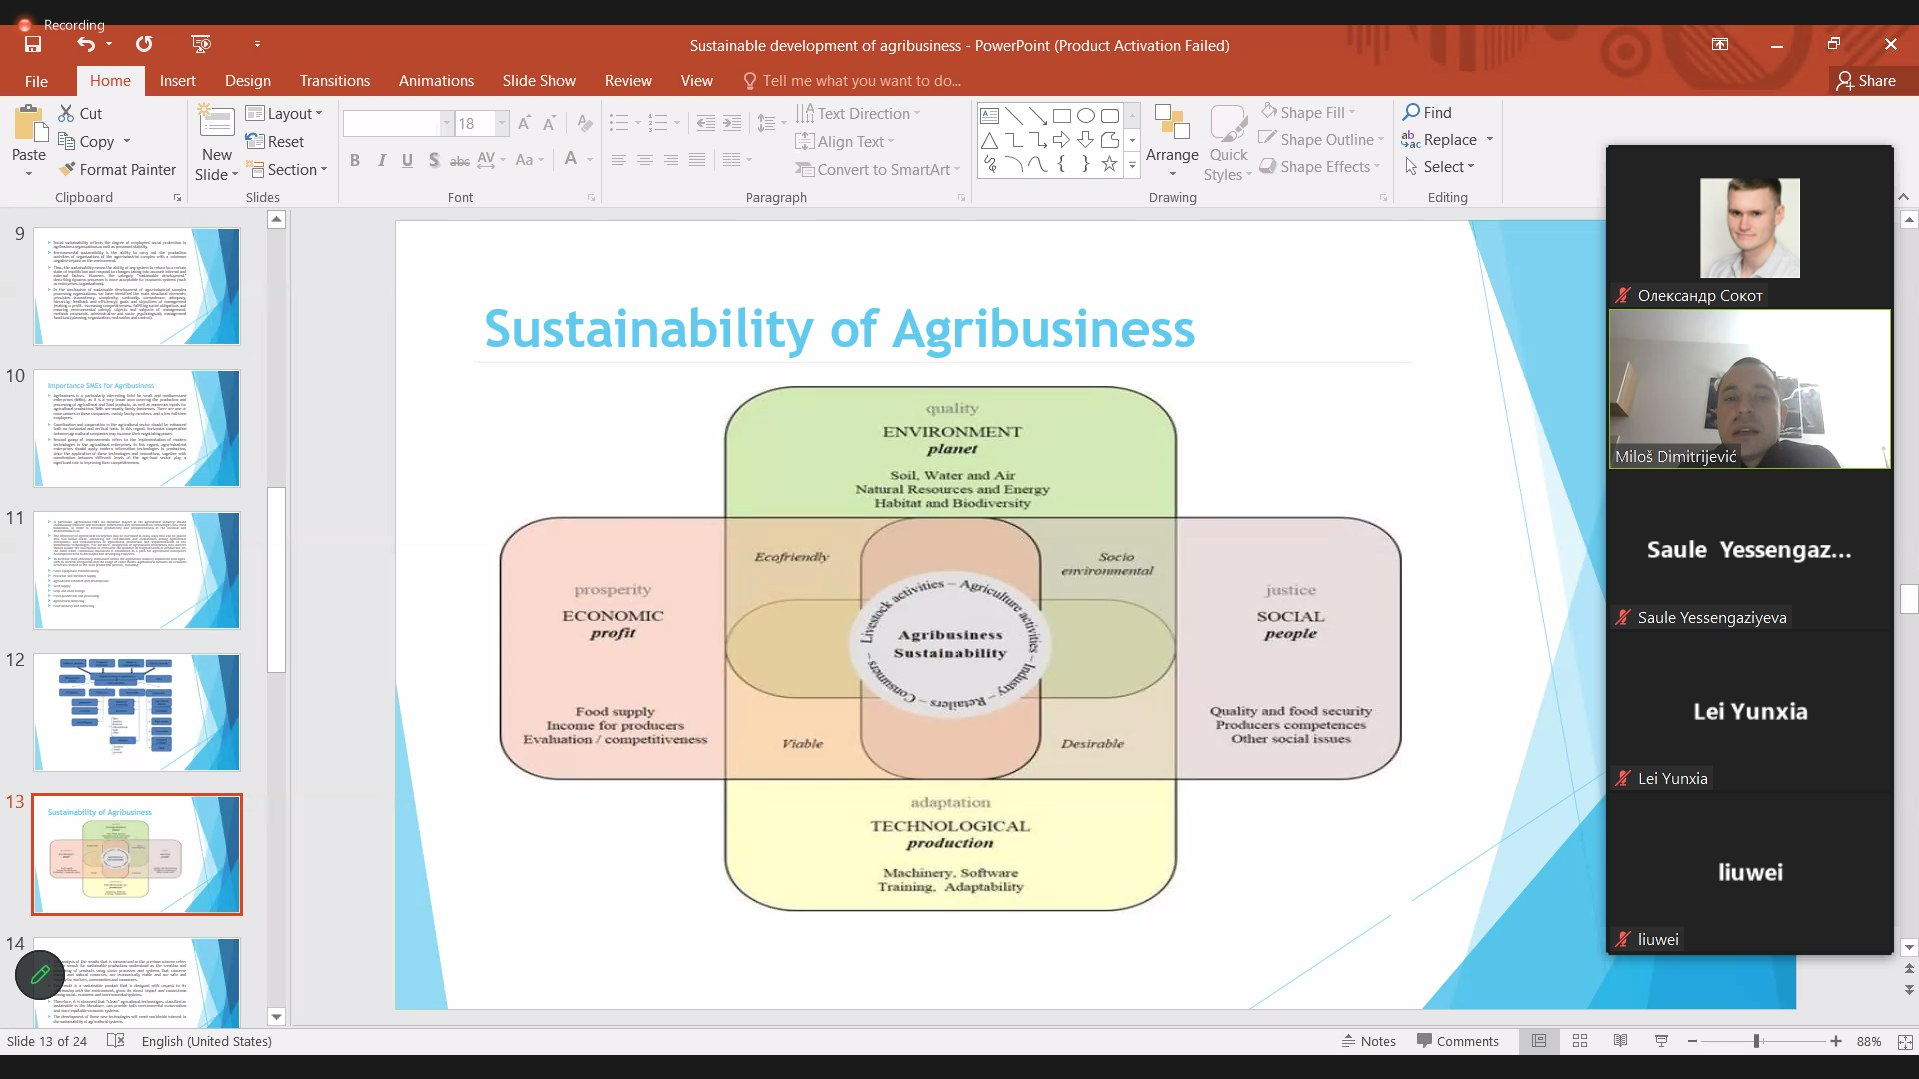Click the Save icon in quick access toolbar
1919x1079 pixels.
(33, 44)
